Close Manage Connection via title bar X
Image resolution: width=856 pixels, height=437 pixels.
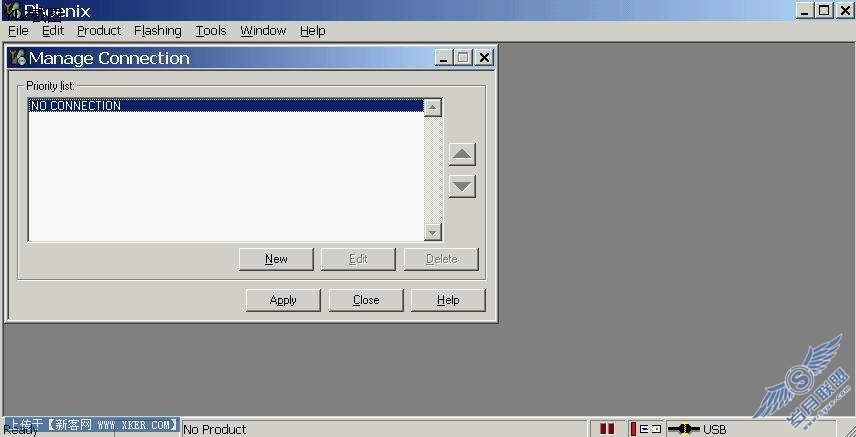(484, 57)
